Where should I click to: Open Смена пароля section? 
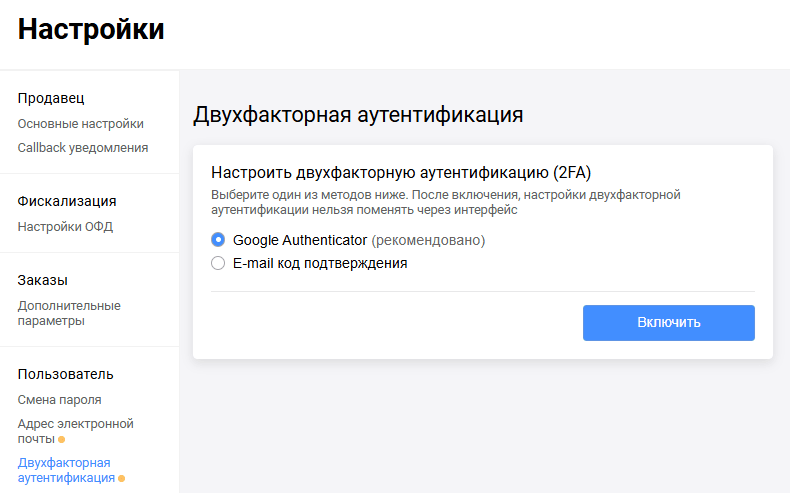60,400
